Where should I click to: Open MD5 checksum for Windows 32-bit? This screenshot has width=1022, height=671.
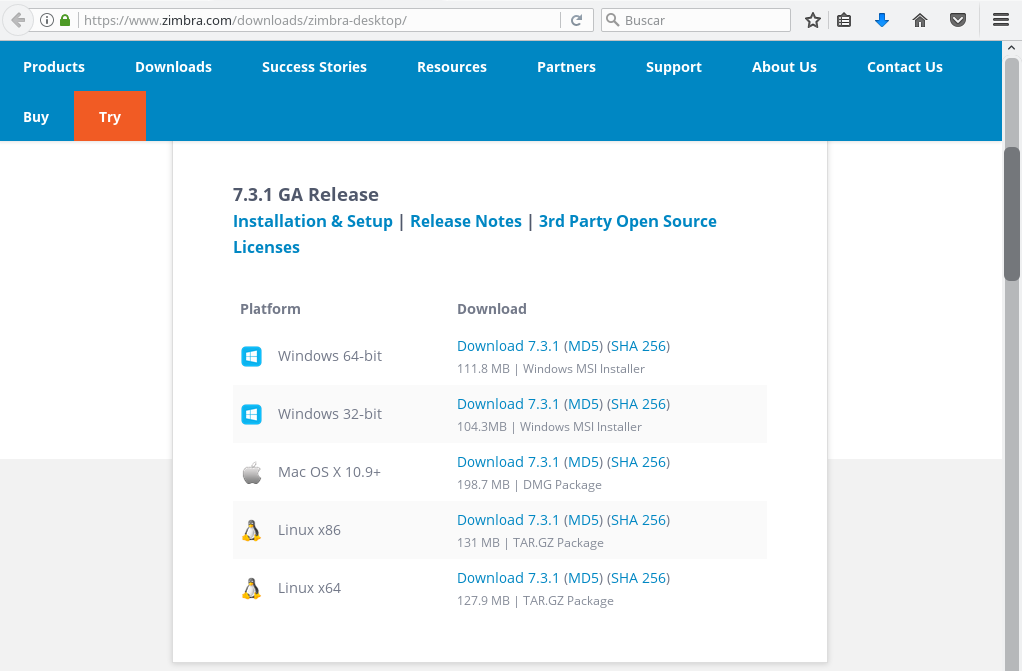point(583,404)
